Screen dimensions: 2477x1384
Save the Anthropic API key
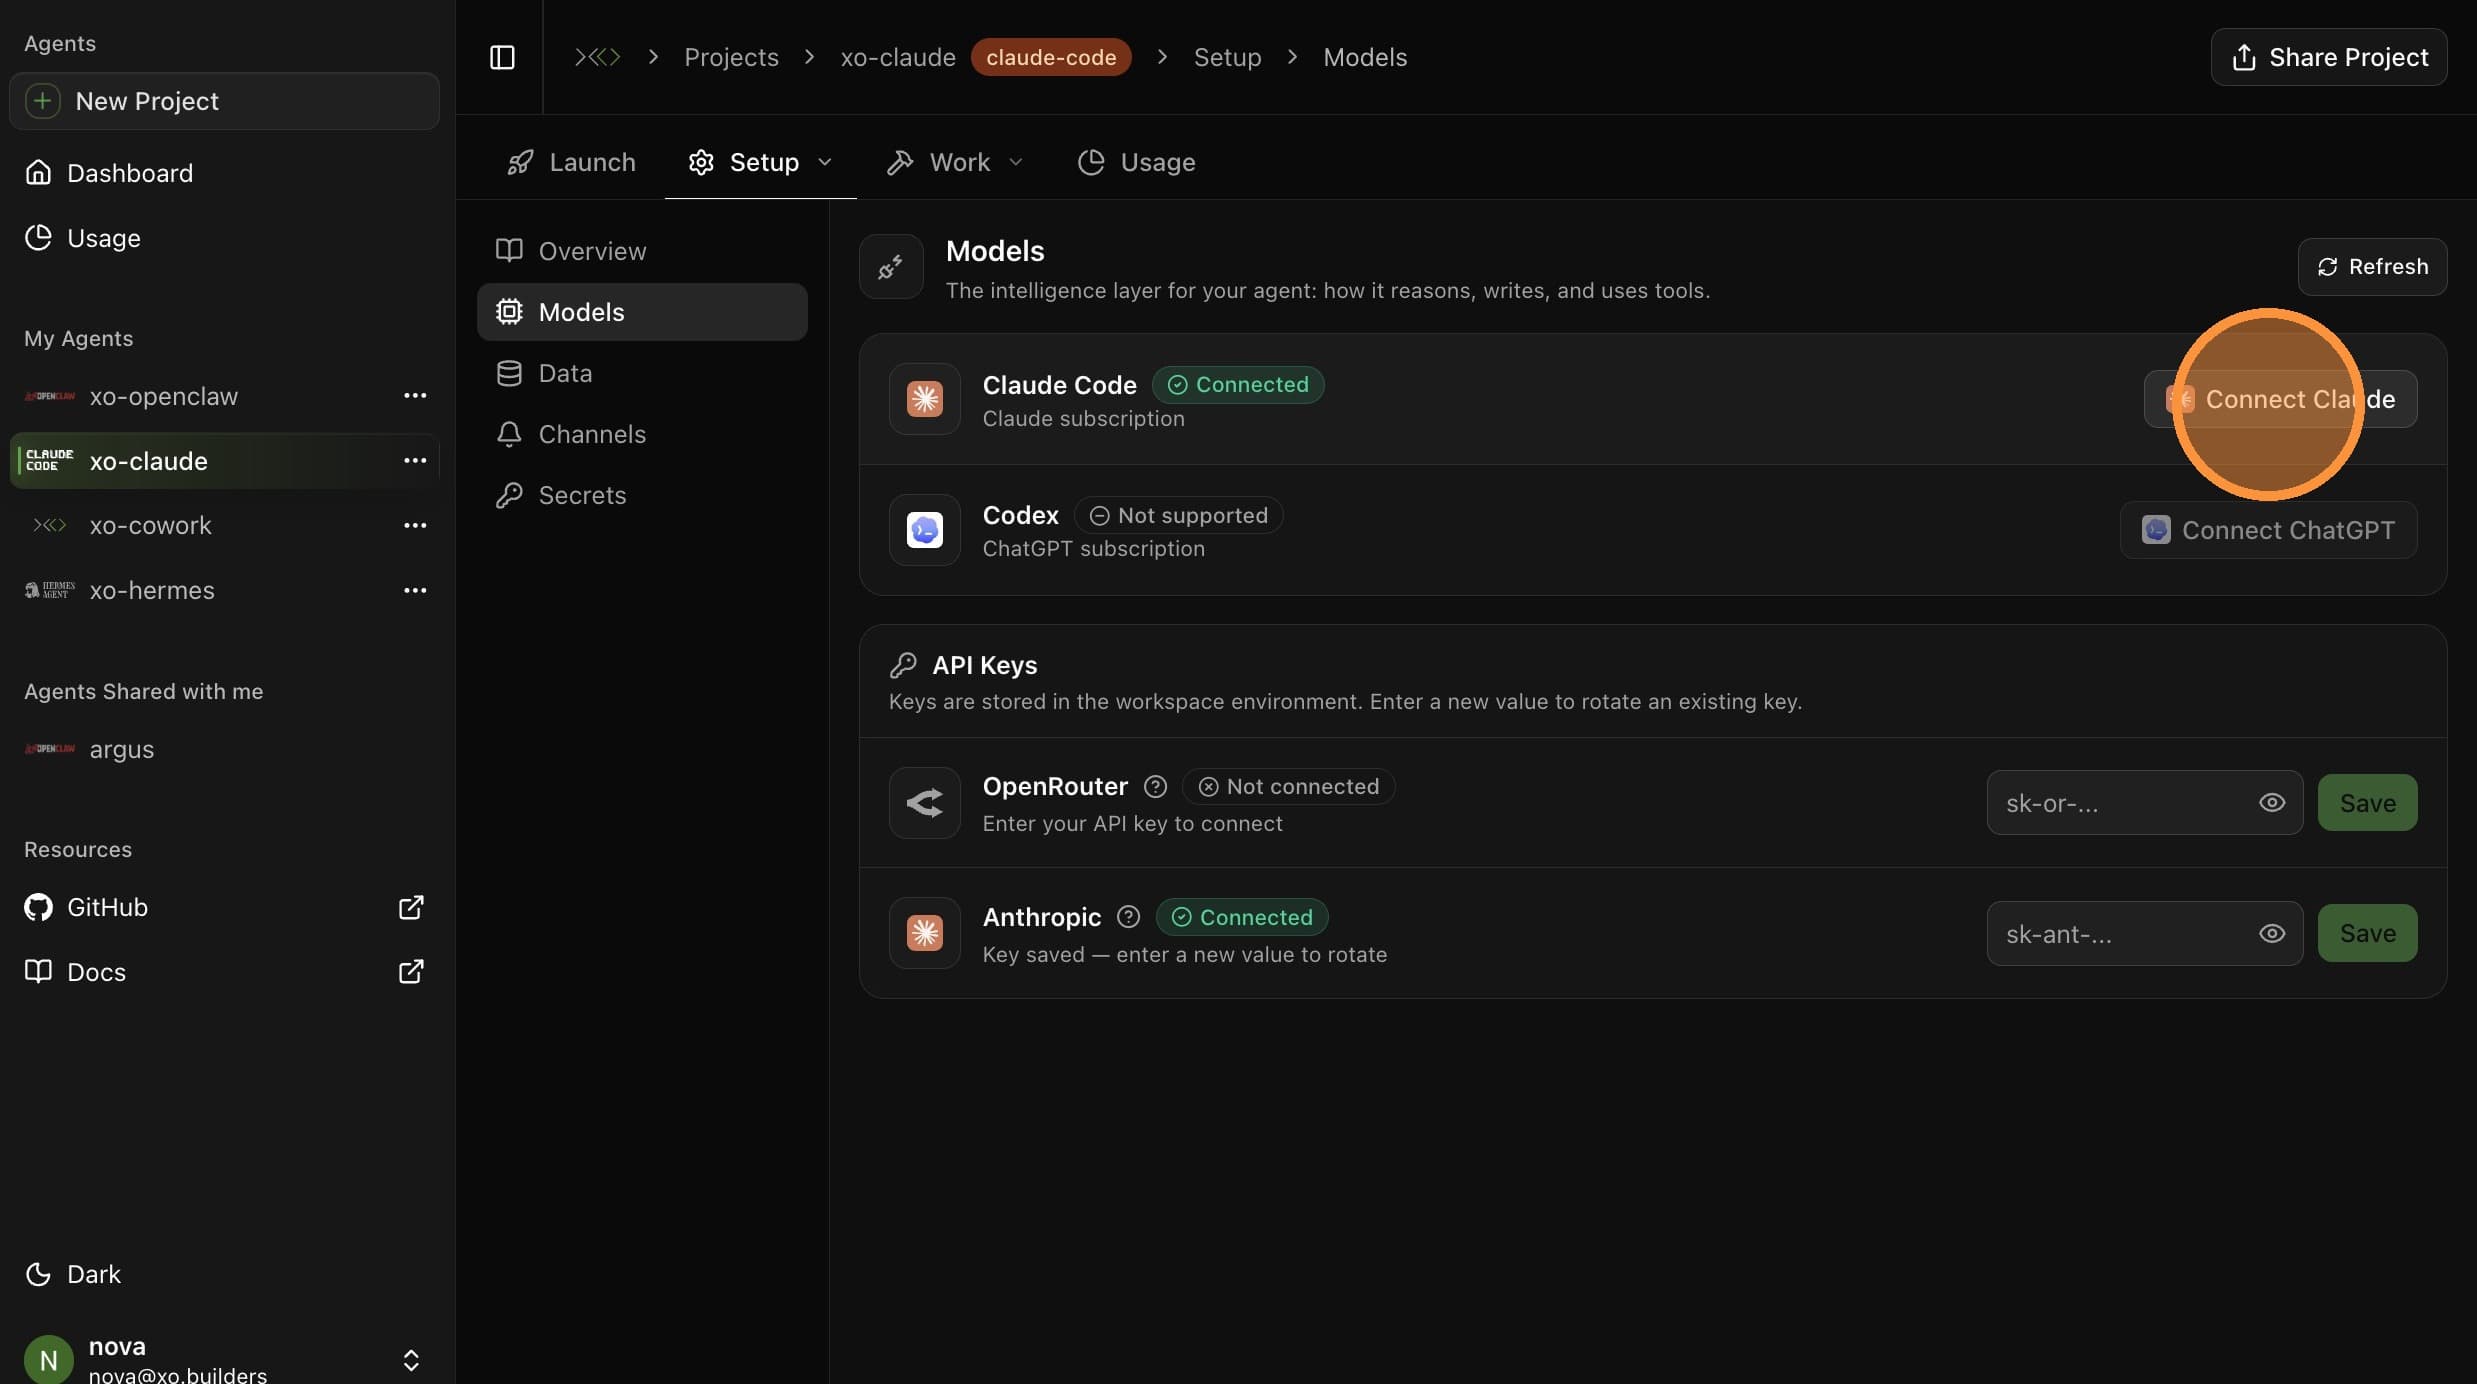click(2367, 933)
